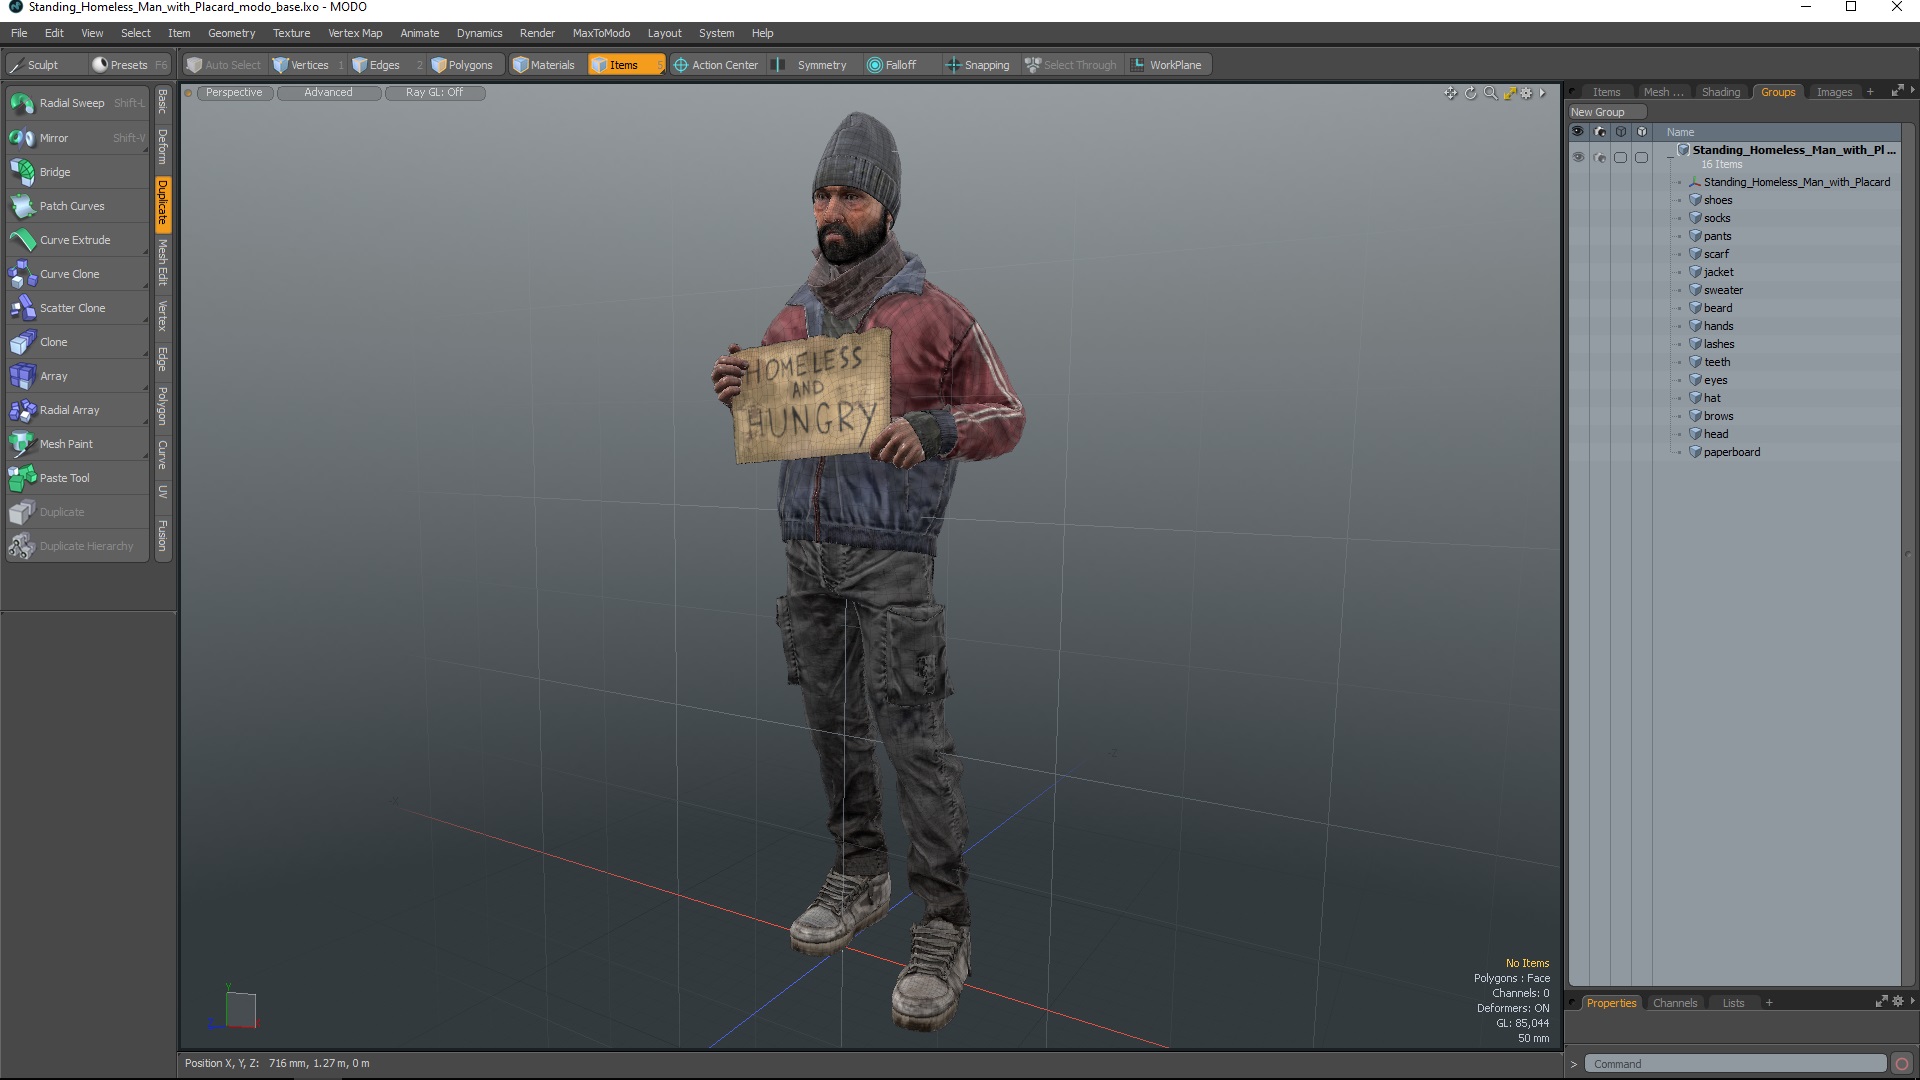Switch to the Images tab

tap(1834, 92)
